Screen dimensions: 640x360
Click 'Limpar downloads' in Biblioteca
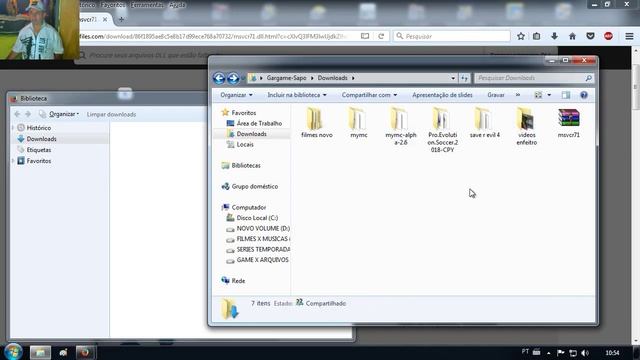(111, 114)
